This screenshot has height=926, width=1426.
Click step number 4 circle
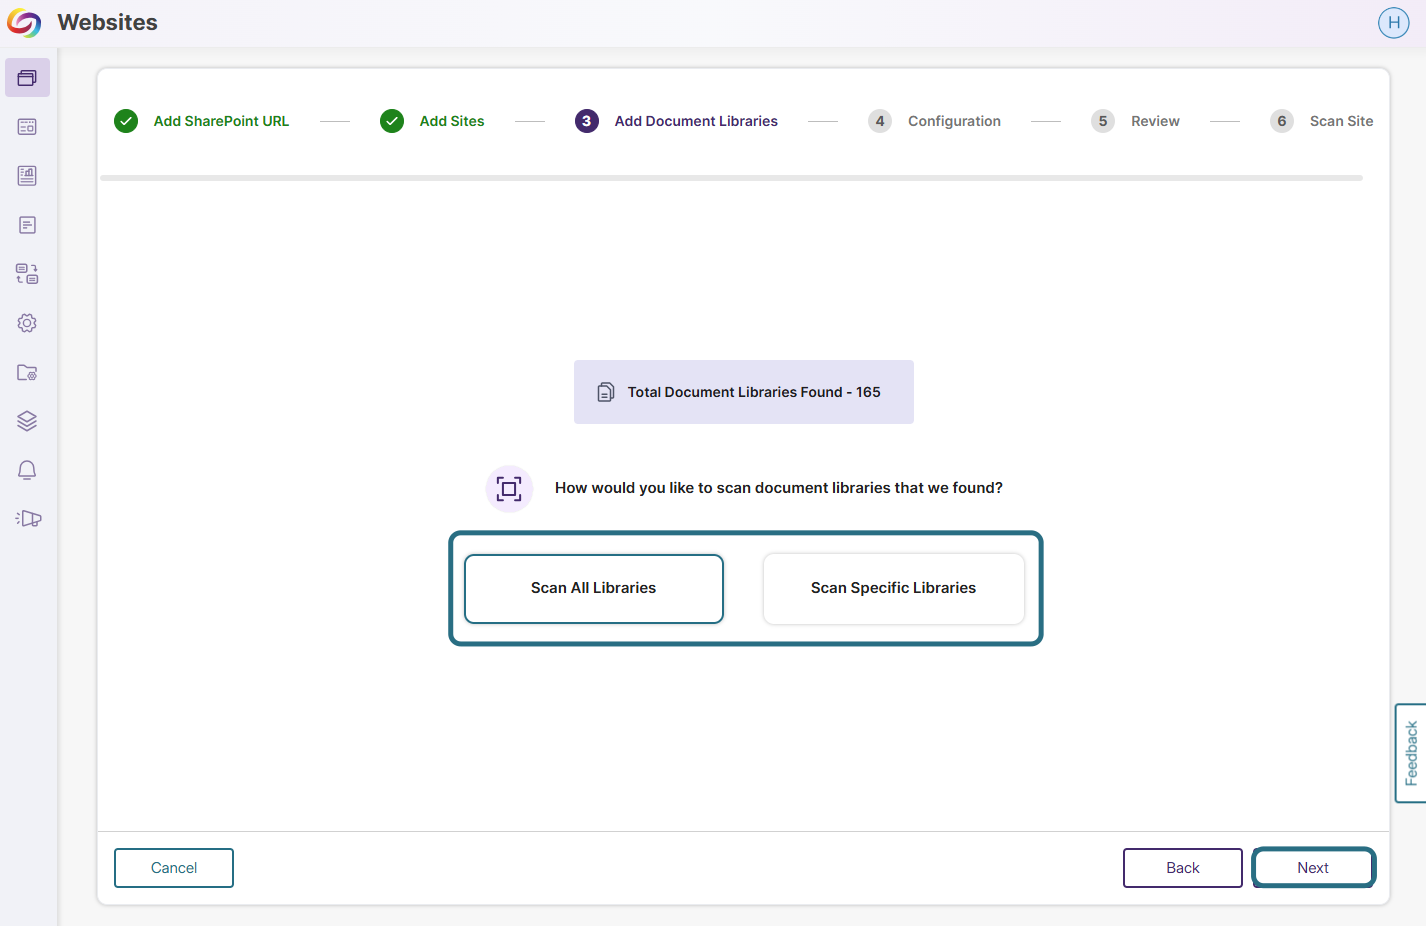880,121
